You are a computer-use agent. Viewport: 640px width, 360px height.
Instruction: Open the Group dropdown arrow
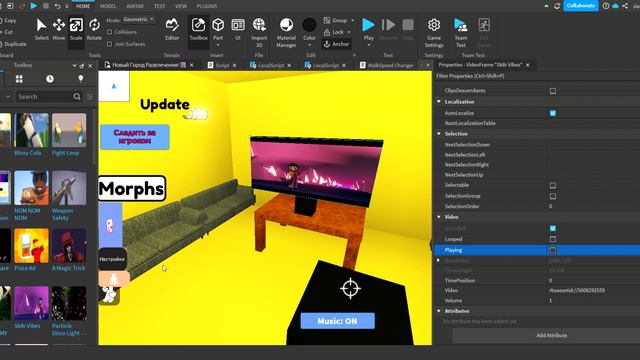353,20
